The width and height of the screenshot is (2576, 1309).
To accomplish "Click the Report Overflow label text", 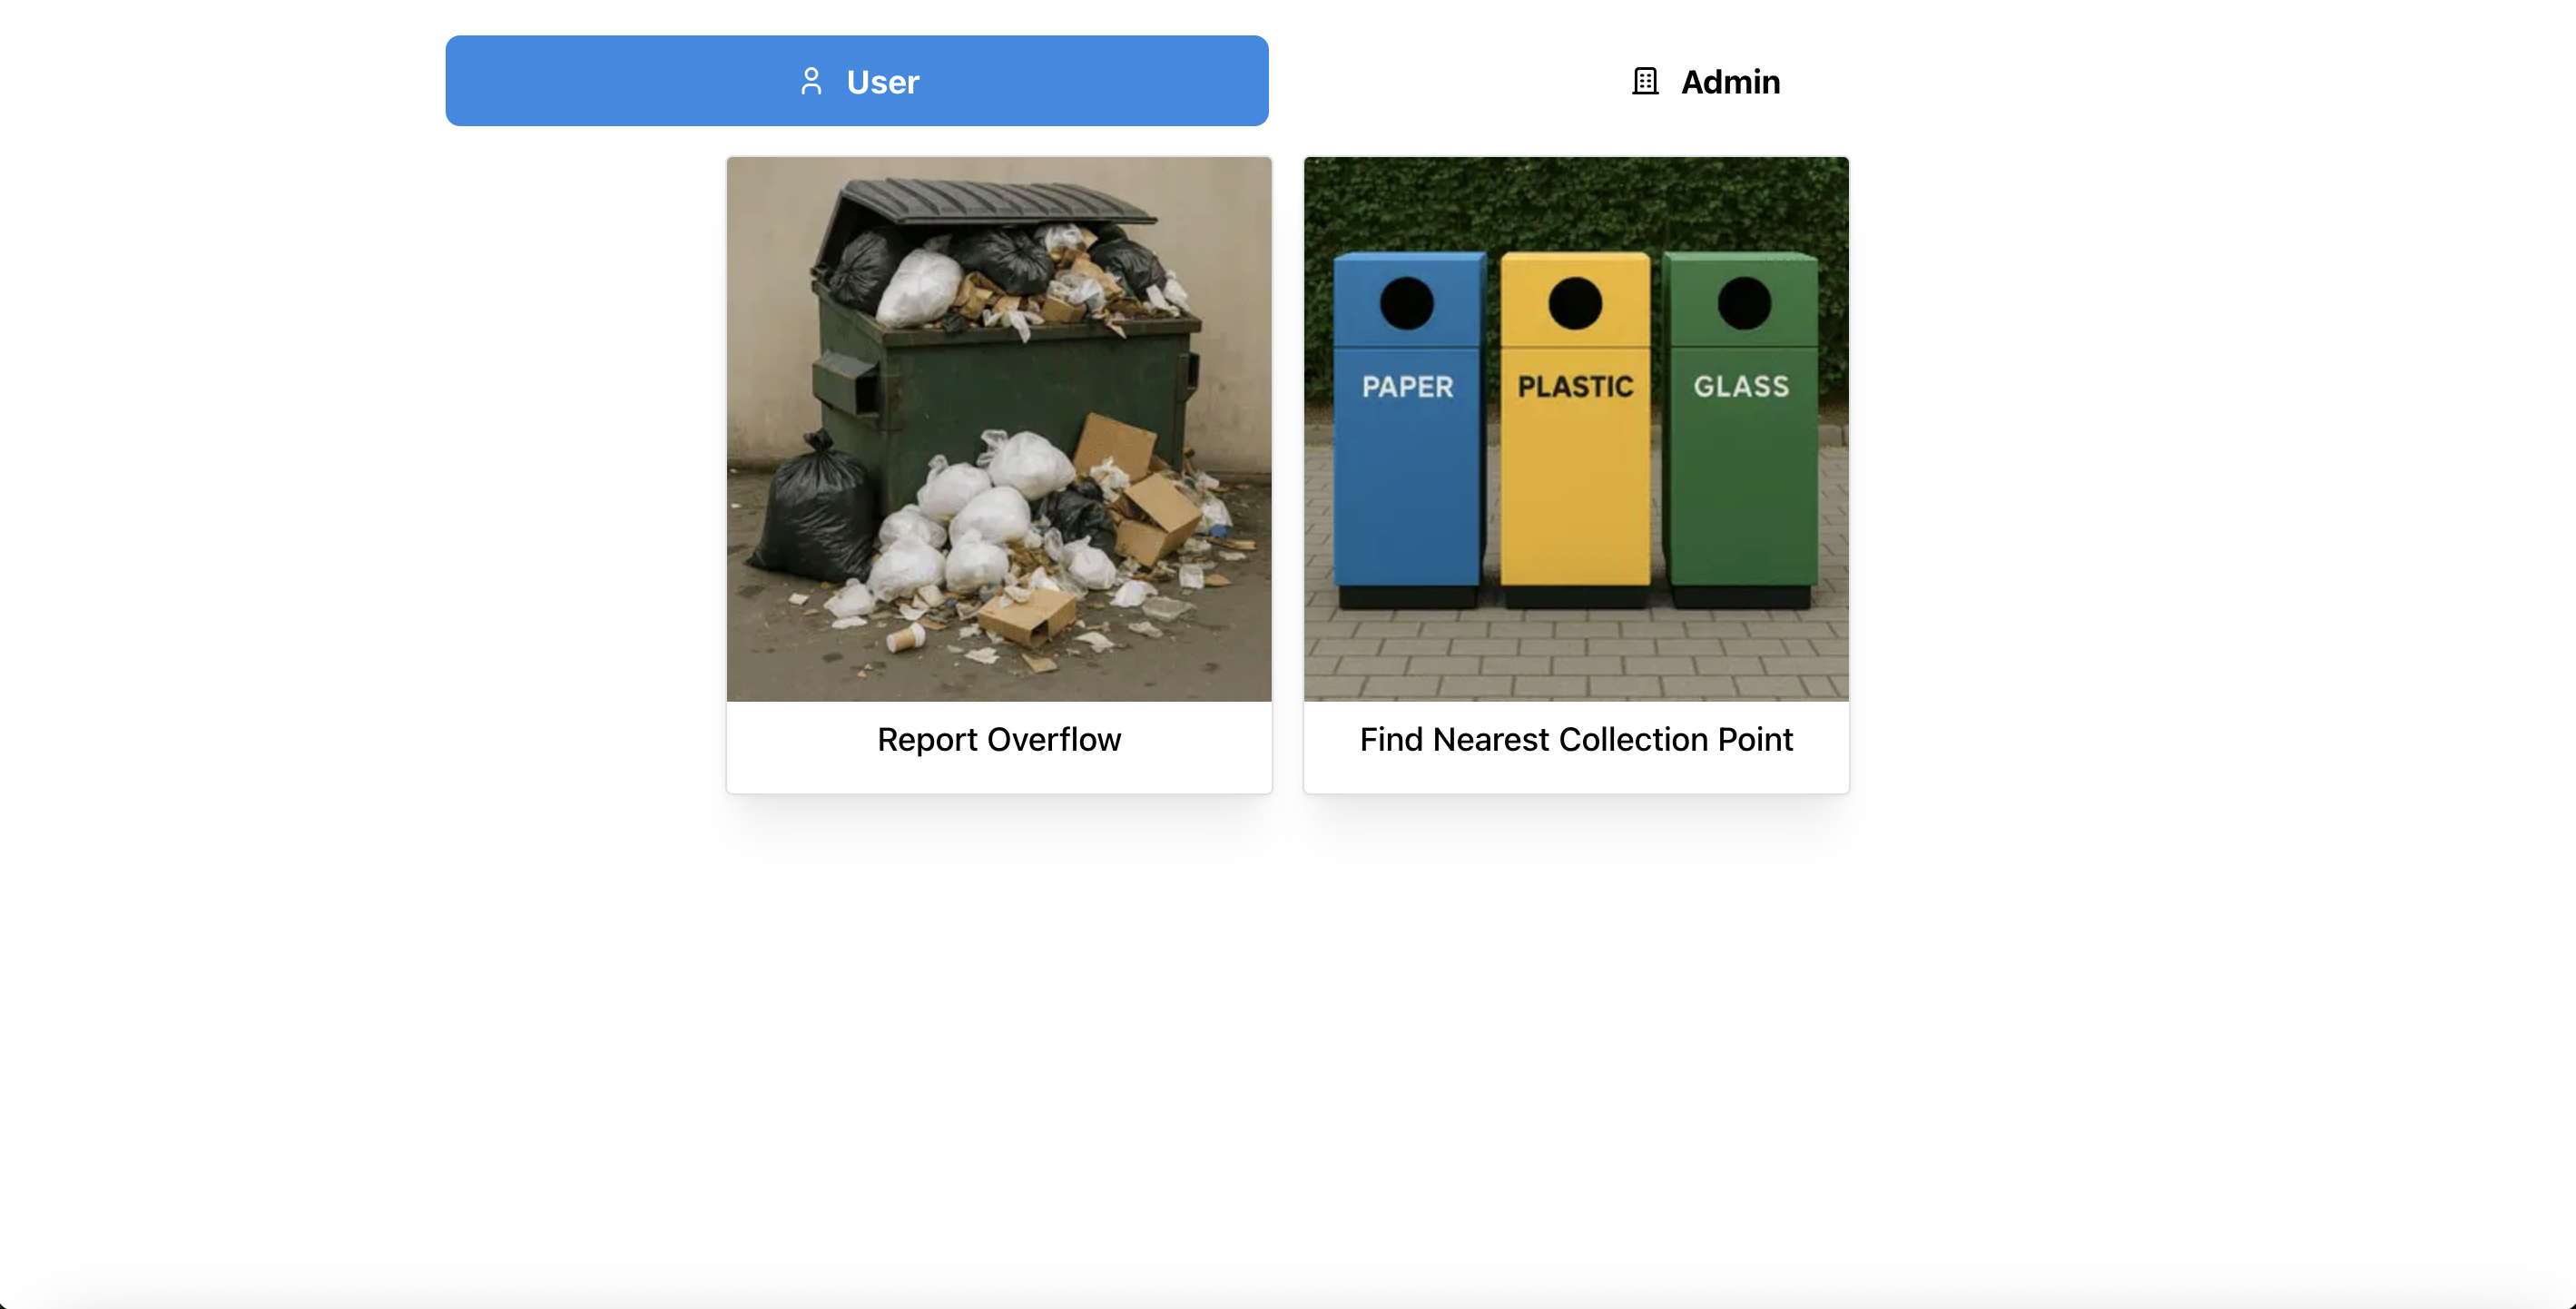I will (x=998, y=739).
